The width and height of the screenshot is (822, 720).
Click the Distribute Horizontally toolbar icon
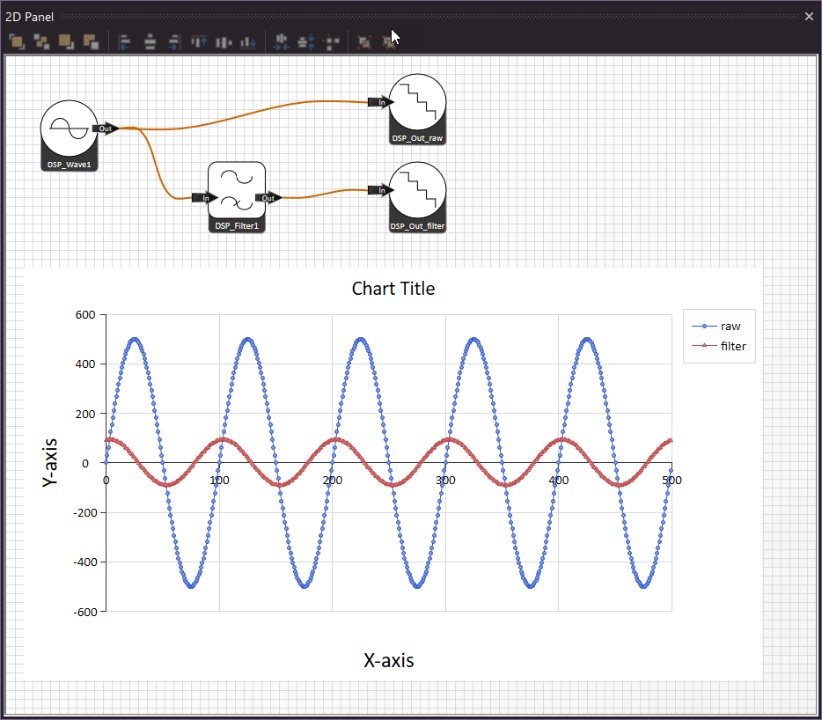282,42
